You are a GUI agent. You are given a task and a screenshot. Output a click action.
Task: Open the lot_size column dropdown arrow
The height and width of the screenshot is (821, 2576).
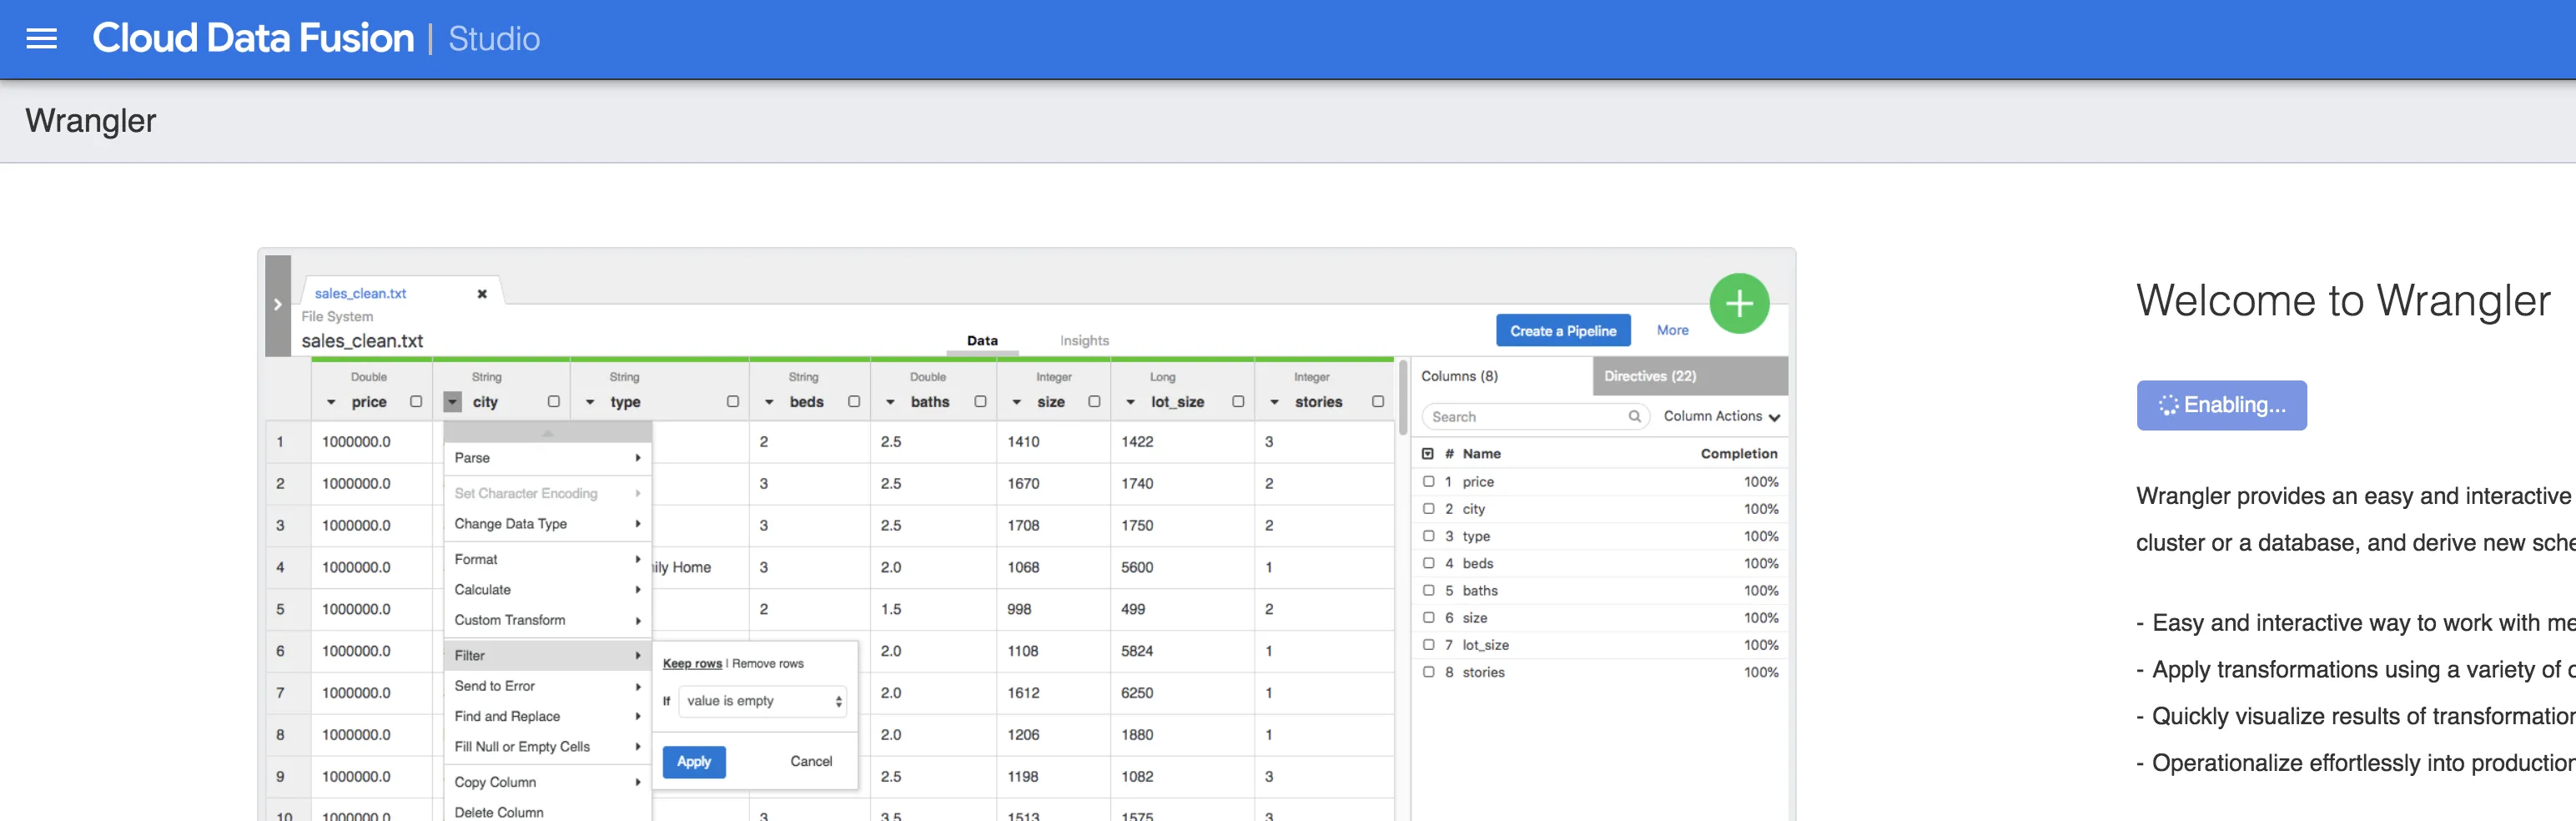pyautogui.click(x=1131, y=402)
